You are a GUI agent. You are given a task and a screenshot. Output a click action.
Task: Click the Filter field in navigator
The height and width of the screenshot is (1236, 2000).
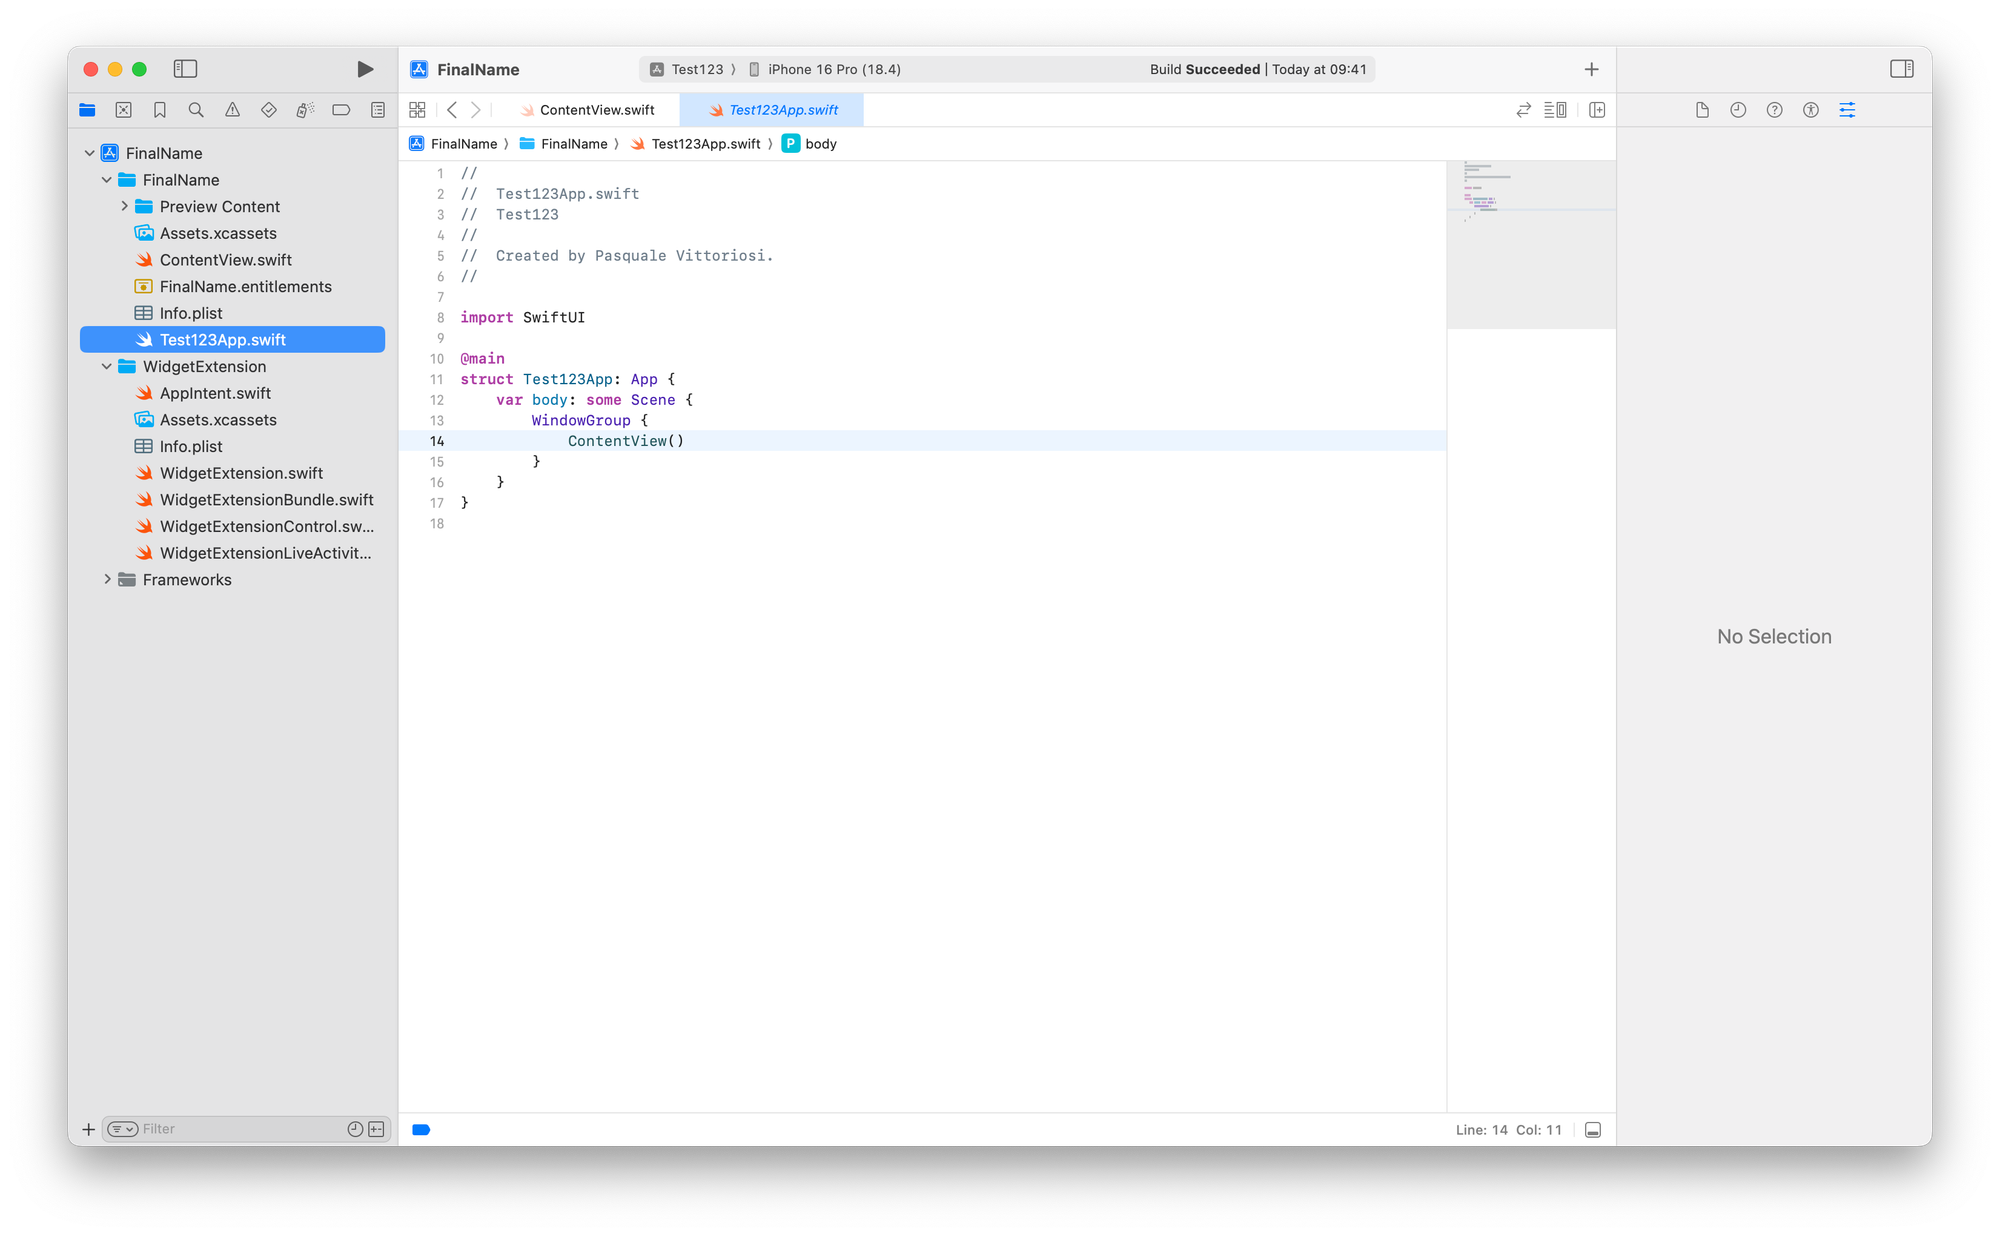tap(240, 1129)
